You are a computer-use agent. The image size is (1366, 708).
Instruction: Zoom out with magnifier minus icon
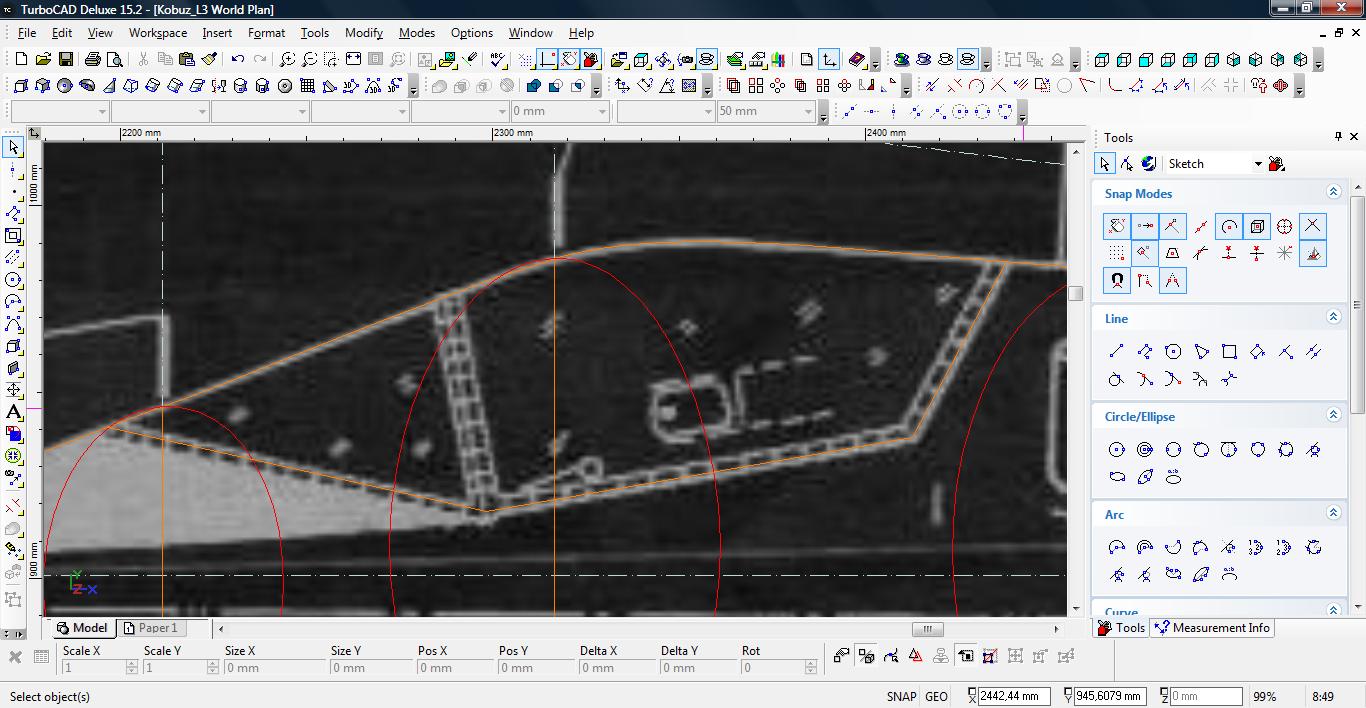coord(309,60)
